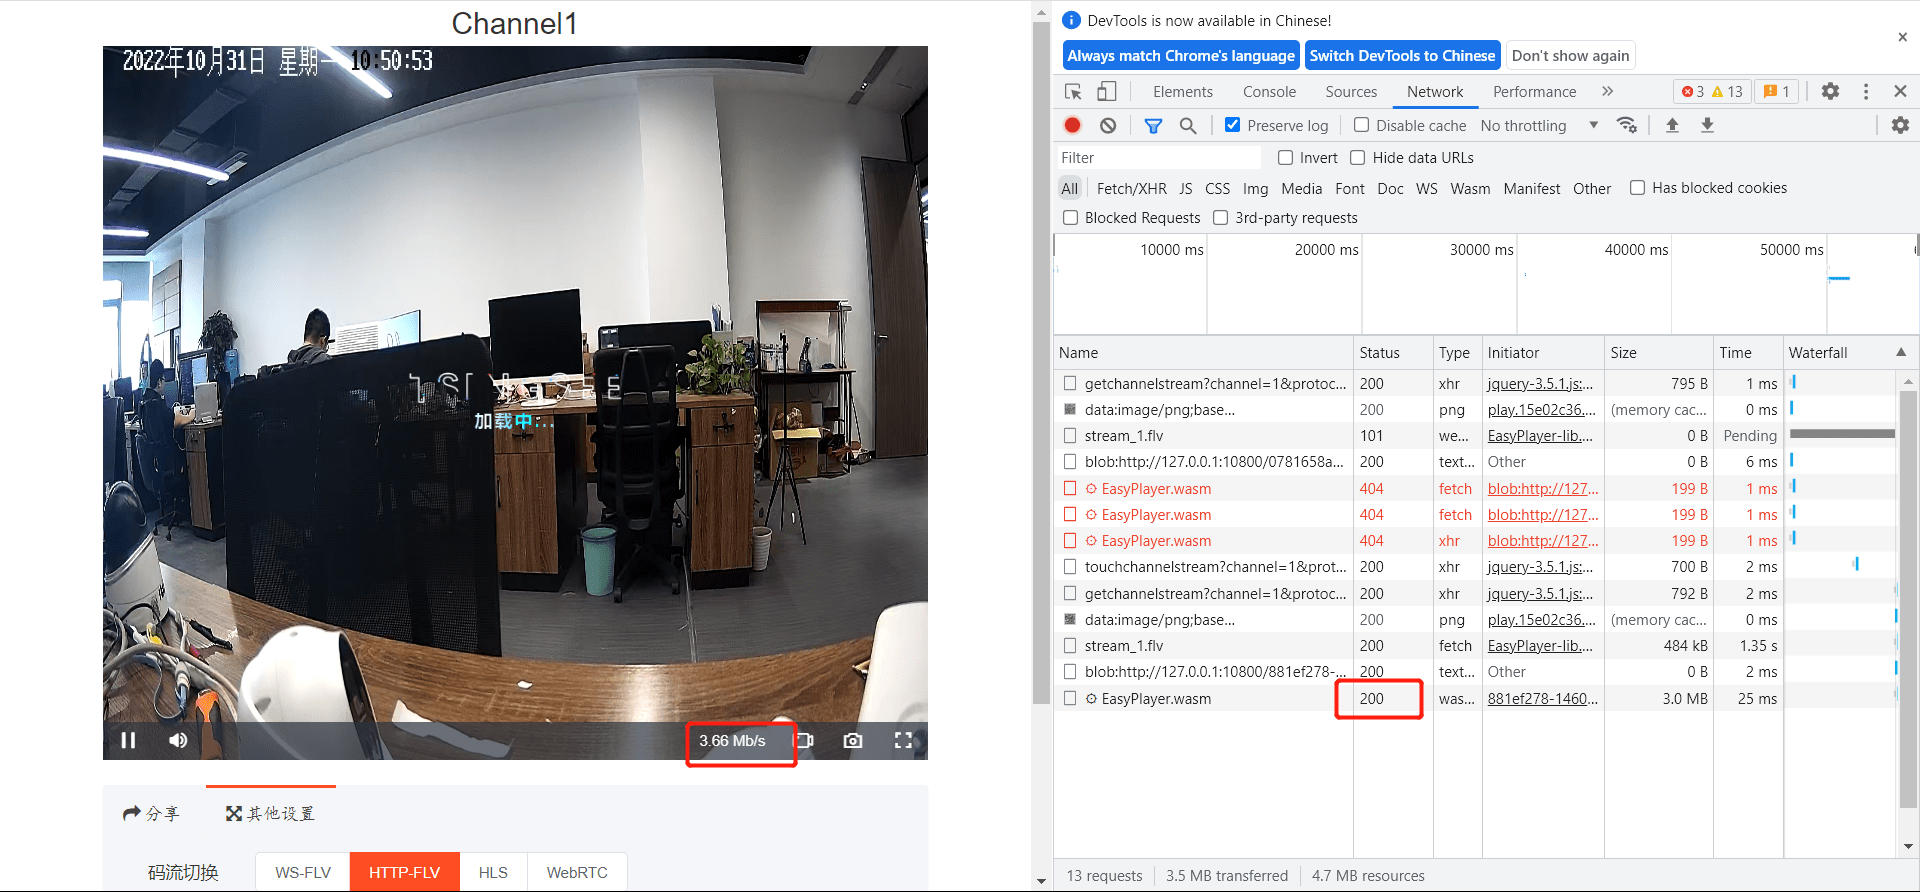1920x892 pixels.
Task: Sort requests by Time column
Action: click(1748, 353)
